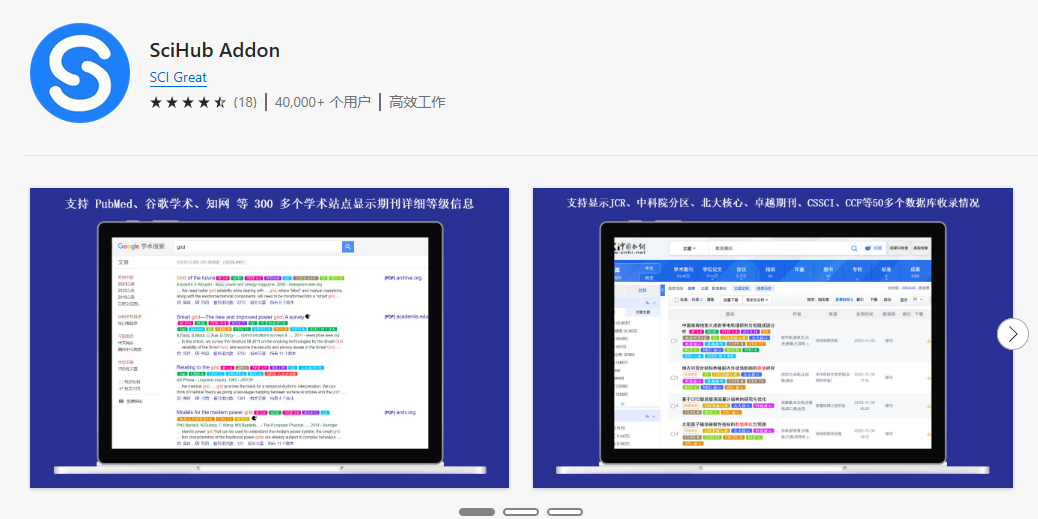Click the SciHub Addon logo icon
Viewport: 1038px width, 519px height.
point(79,73)
